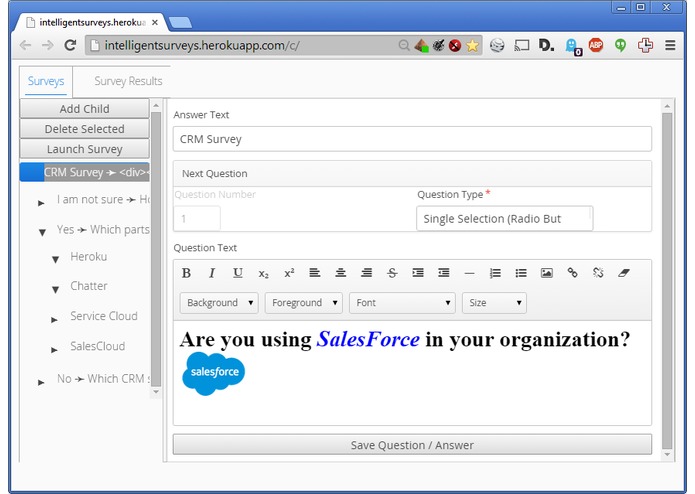The image size is (695, 494).
Task: Click the indent icon in the editor toolbar
Action: point(418,273)
